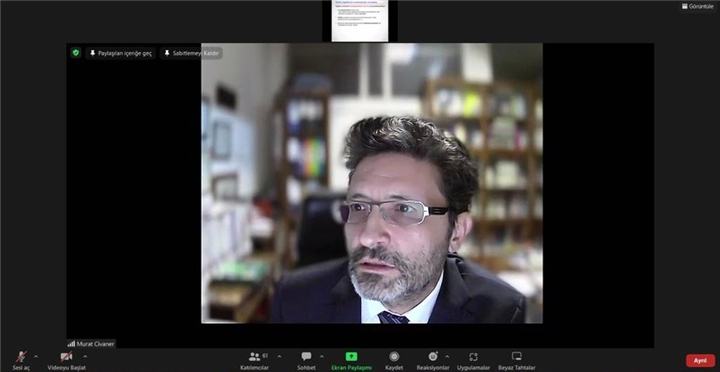Open the Uygulamalar apps icon

(473, 357)
